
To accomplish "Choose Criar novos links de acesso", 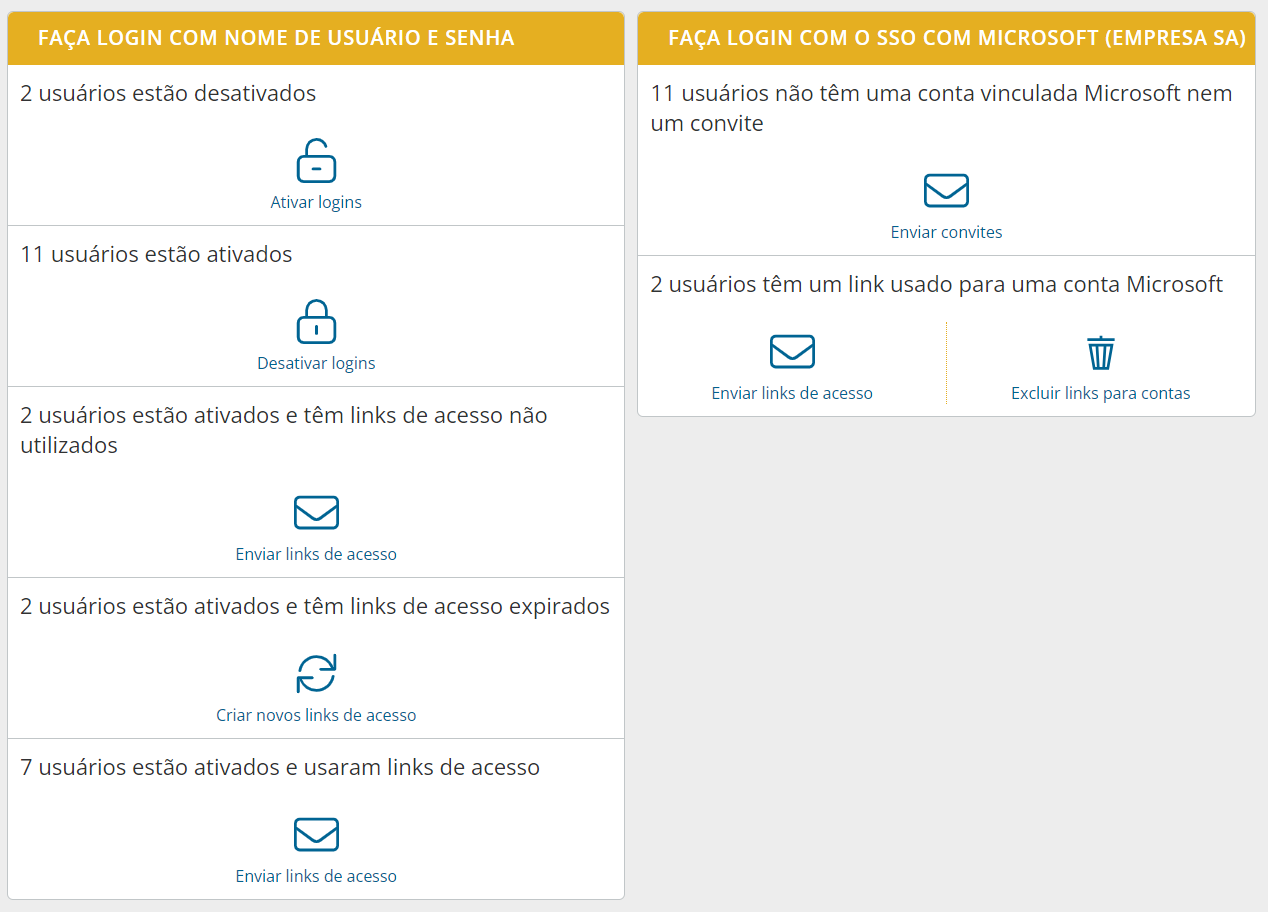I will 316,715.
